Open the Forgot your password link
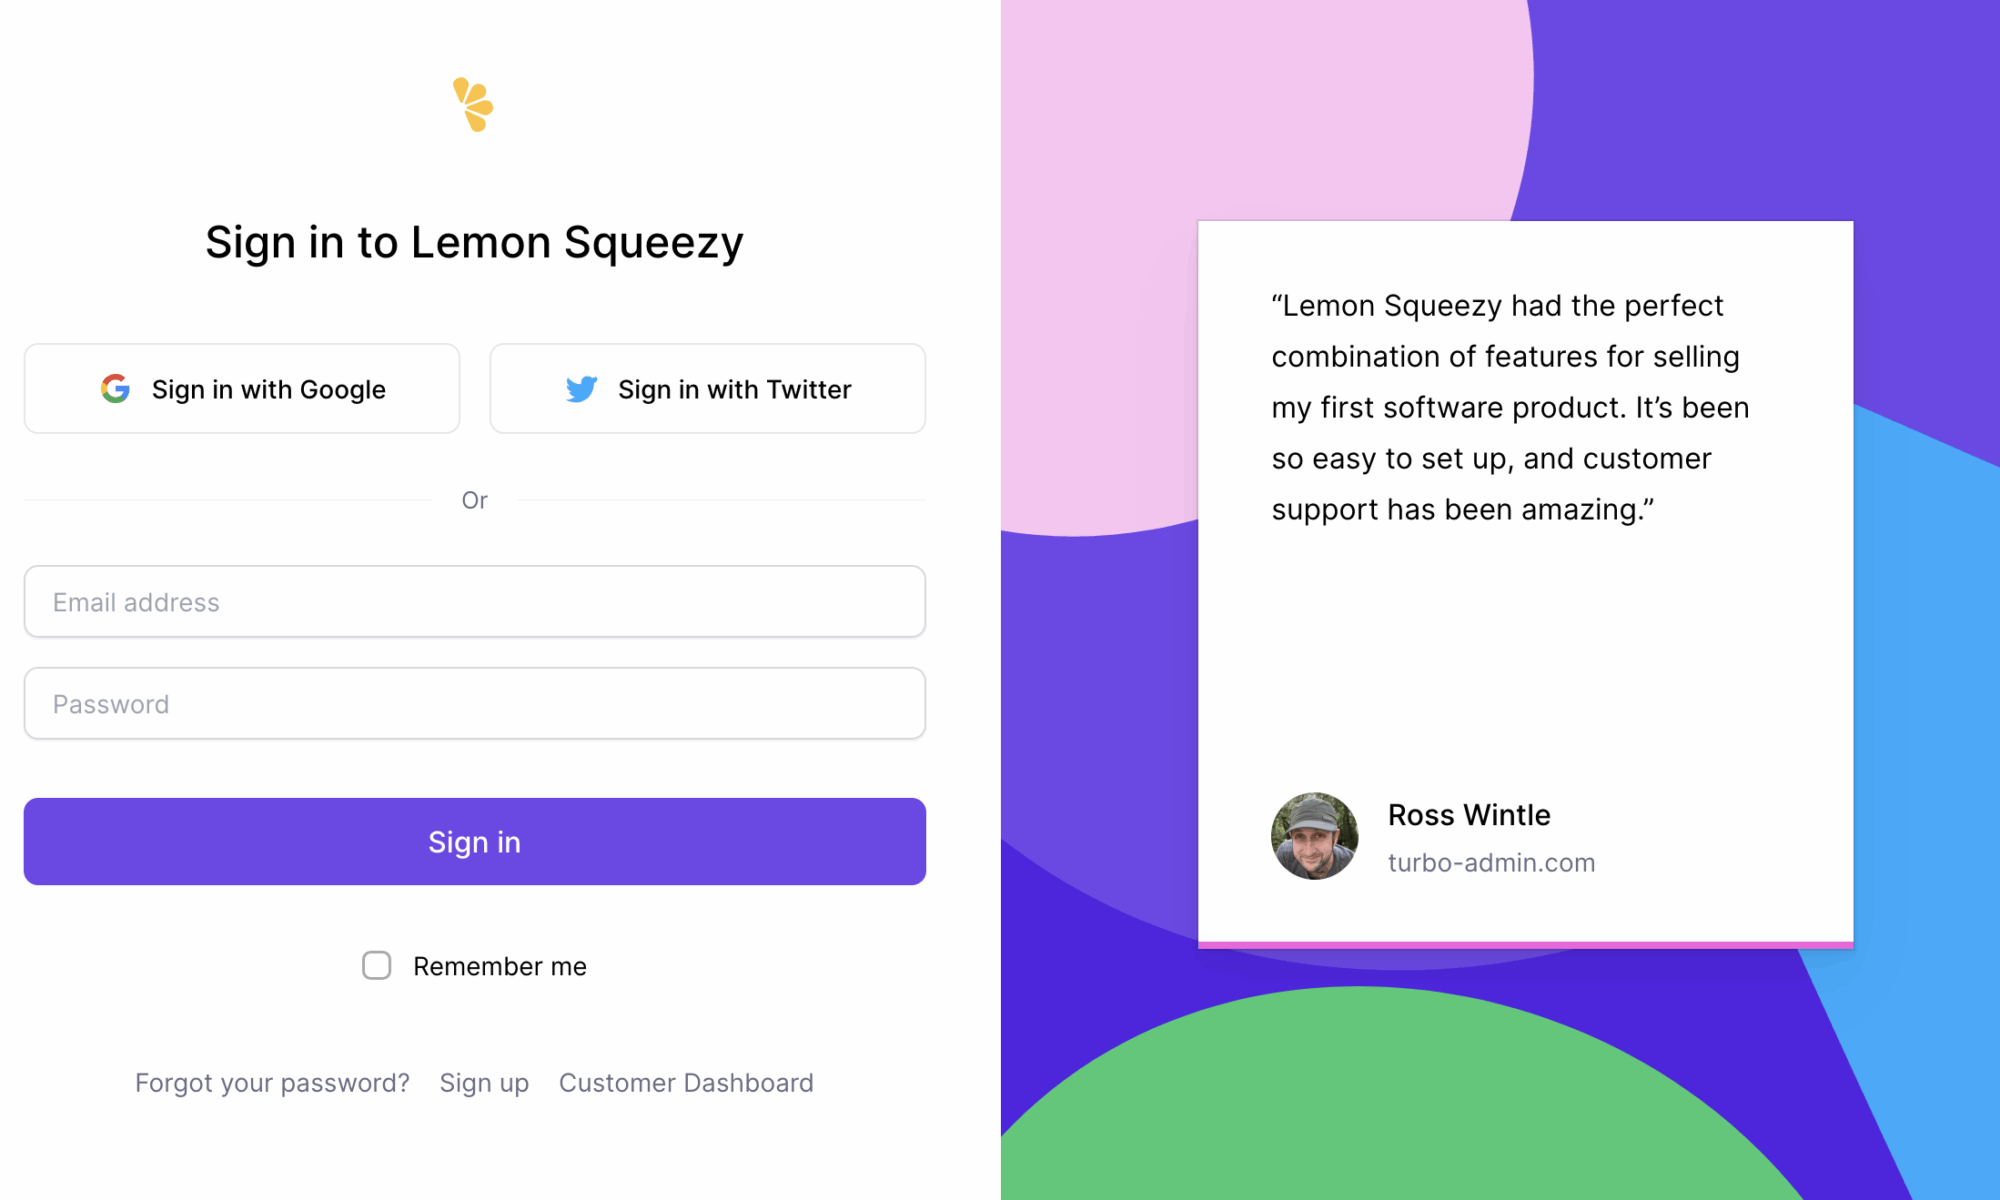This screenshot has width=2000, height=1200. coord(272,1083)
